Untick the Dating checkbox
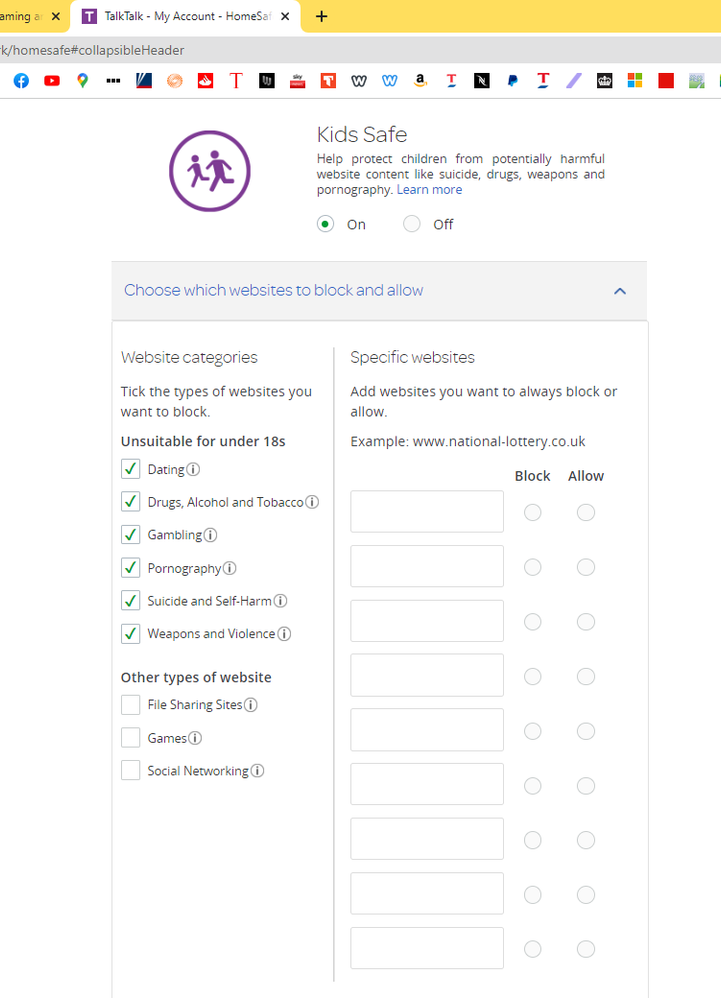Image resolution: width=721 pixels, height=998 pixels. pyautogui.click(x=130, y=469)
